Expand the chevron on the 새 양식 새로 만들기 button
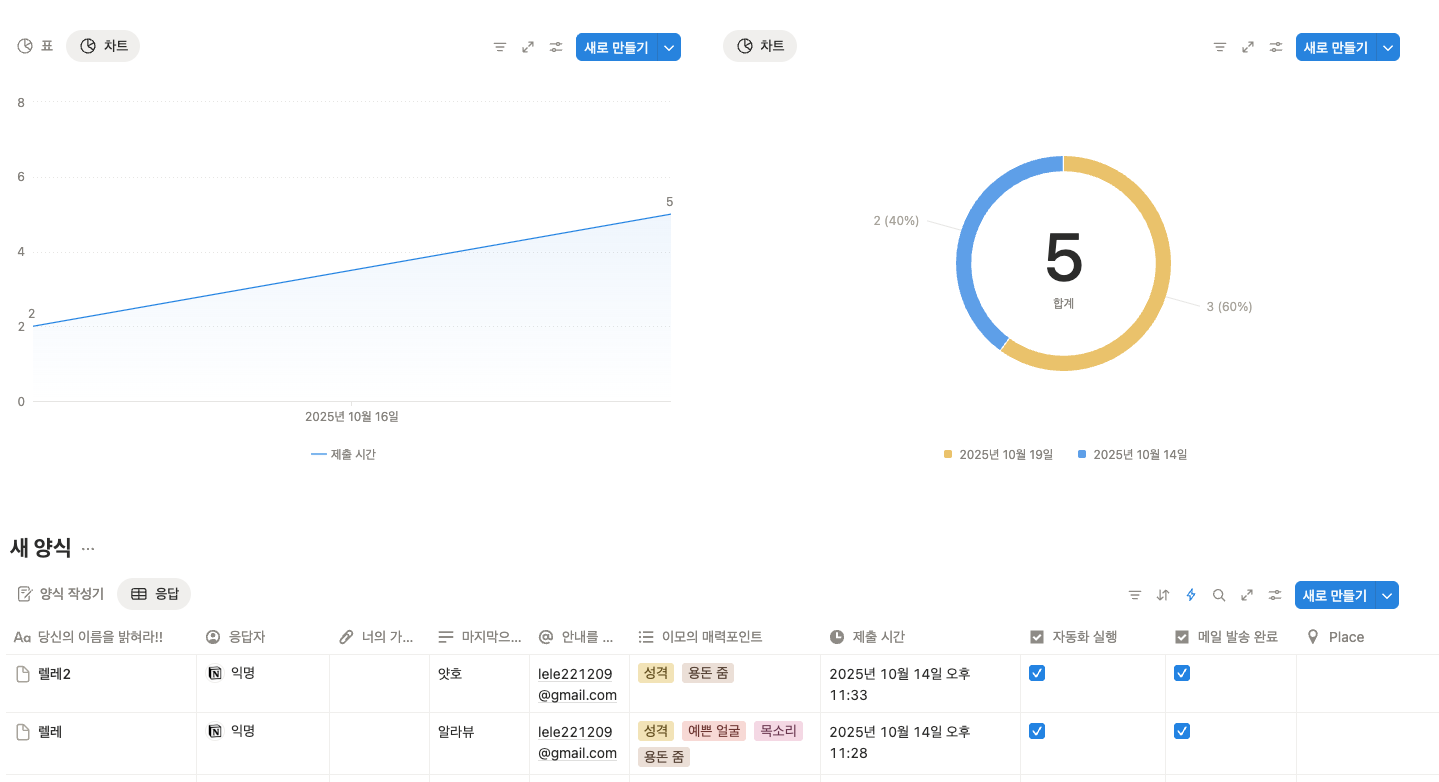The image size is (1439, 782). (x=1387, y=594)
